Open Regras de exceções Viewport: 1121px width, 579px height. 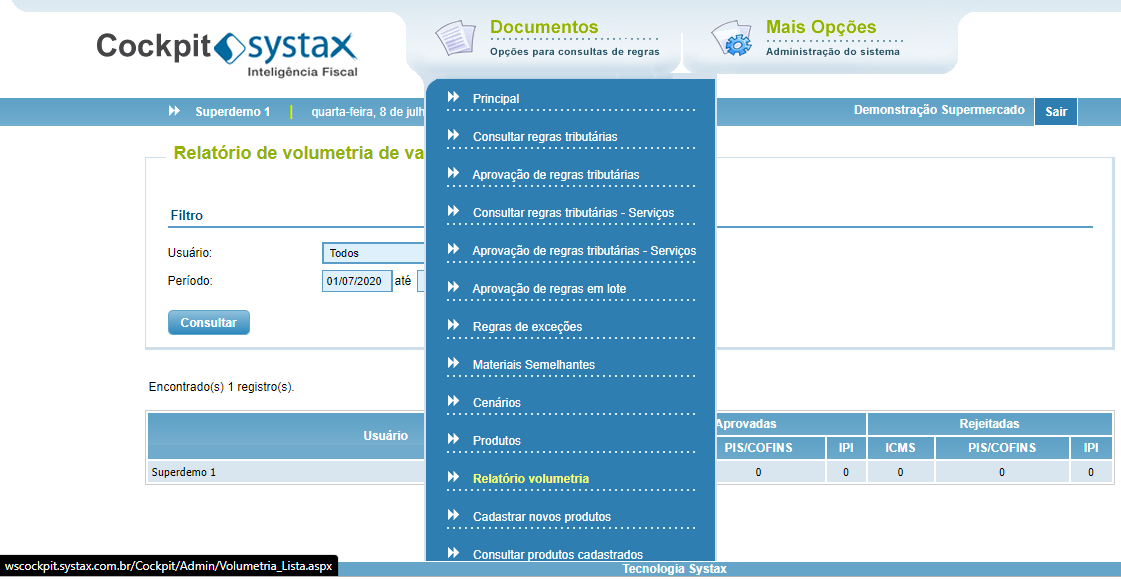click(528, 327)
